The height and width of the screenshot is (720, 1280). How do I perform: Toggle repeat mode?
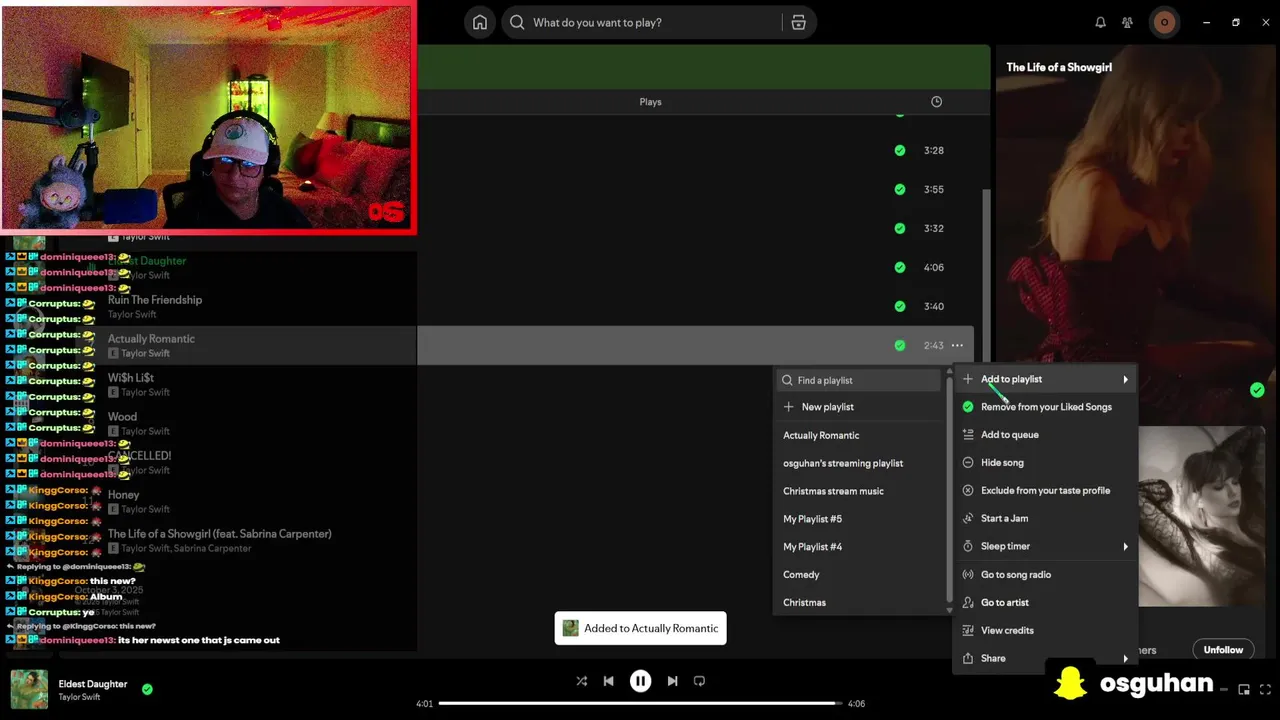pyautogui.click(x=699, y=681)
